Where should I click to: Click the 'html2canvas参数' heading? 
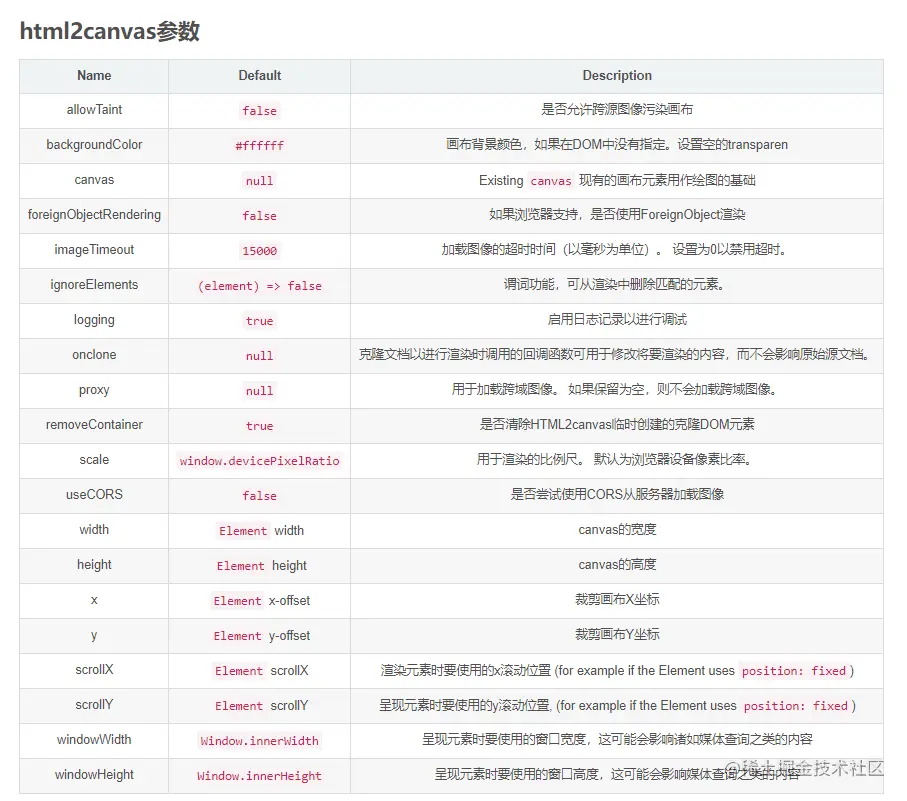click(x=110, y=31)
